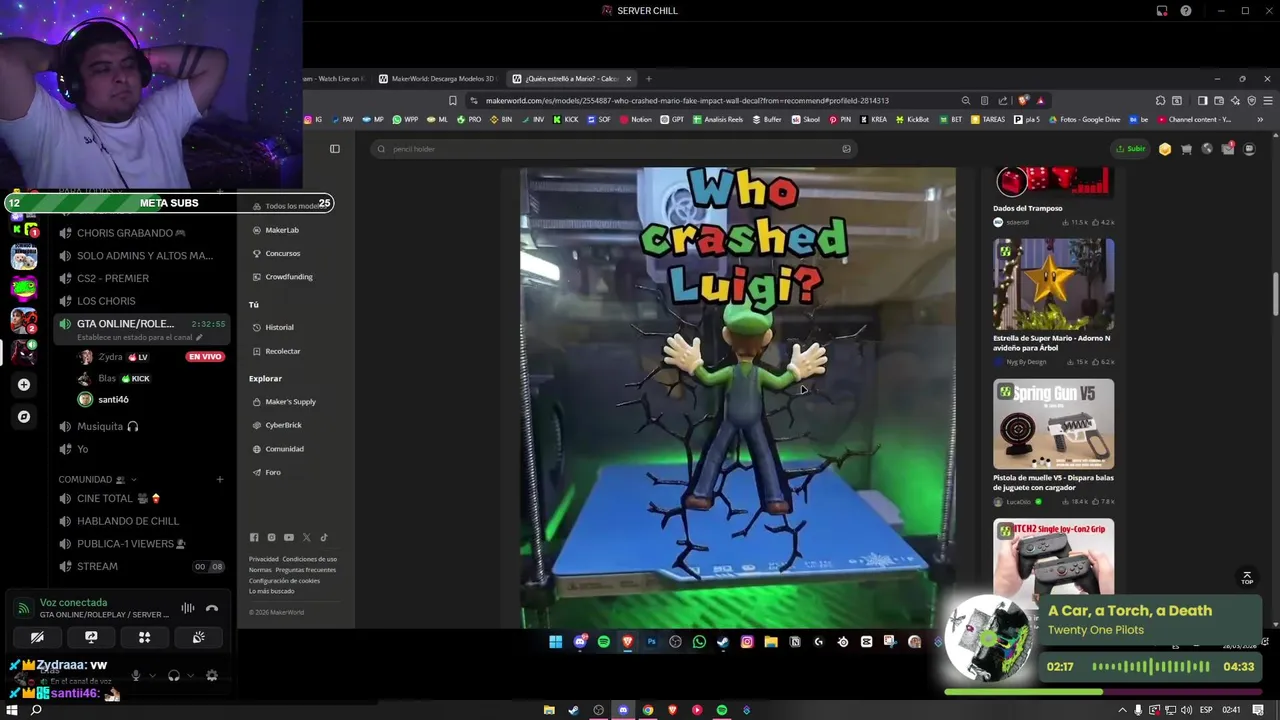Open MakerLab in MakerWorld sidebar
The height and width of the screenshot is (720, 1280).
[x=281, y=230]
